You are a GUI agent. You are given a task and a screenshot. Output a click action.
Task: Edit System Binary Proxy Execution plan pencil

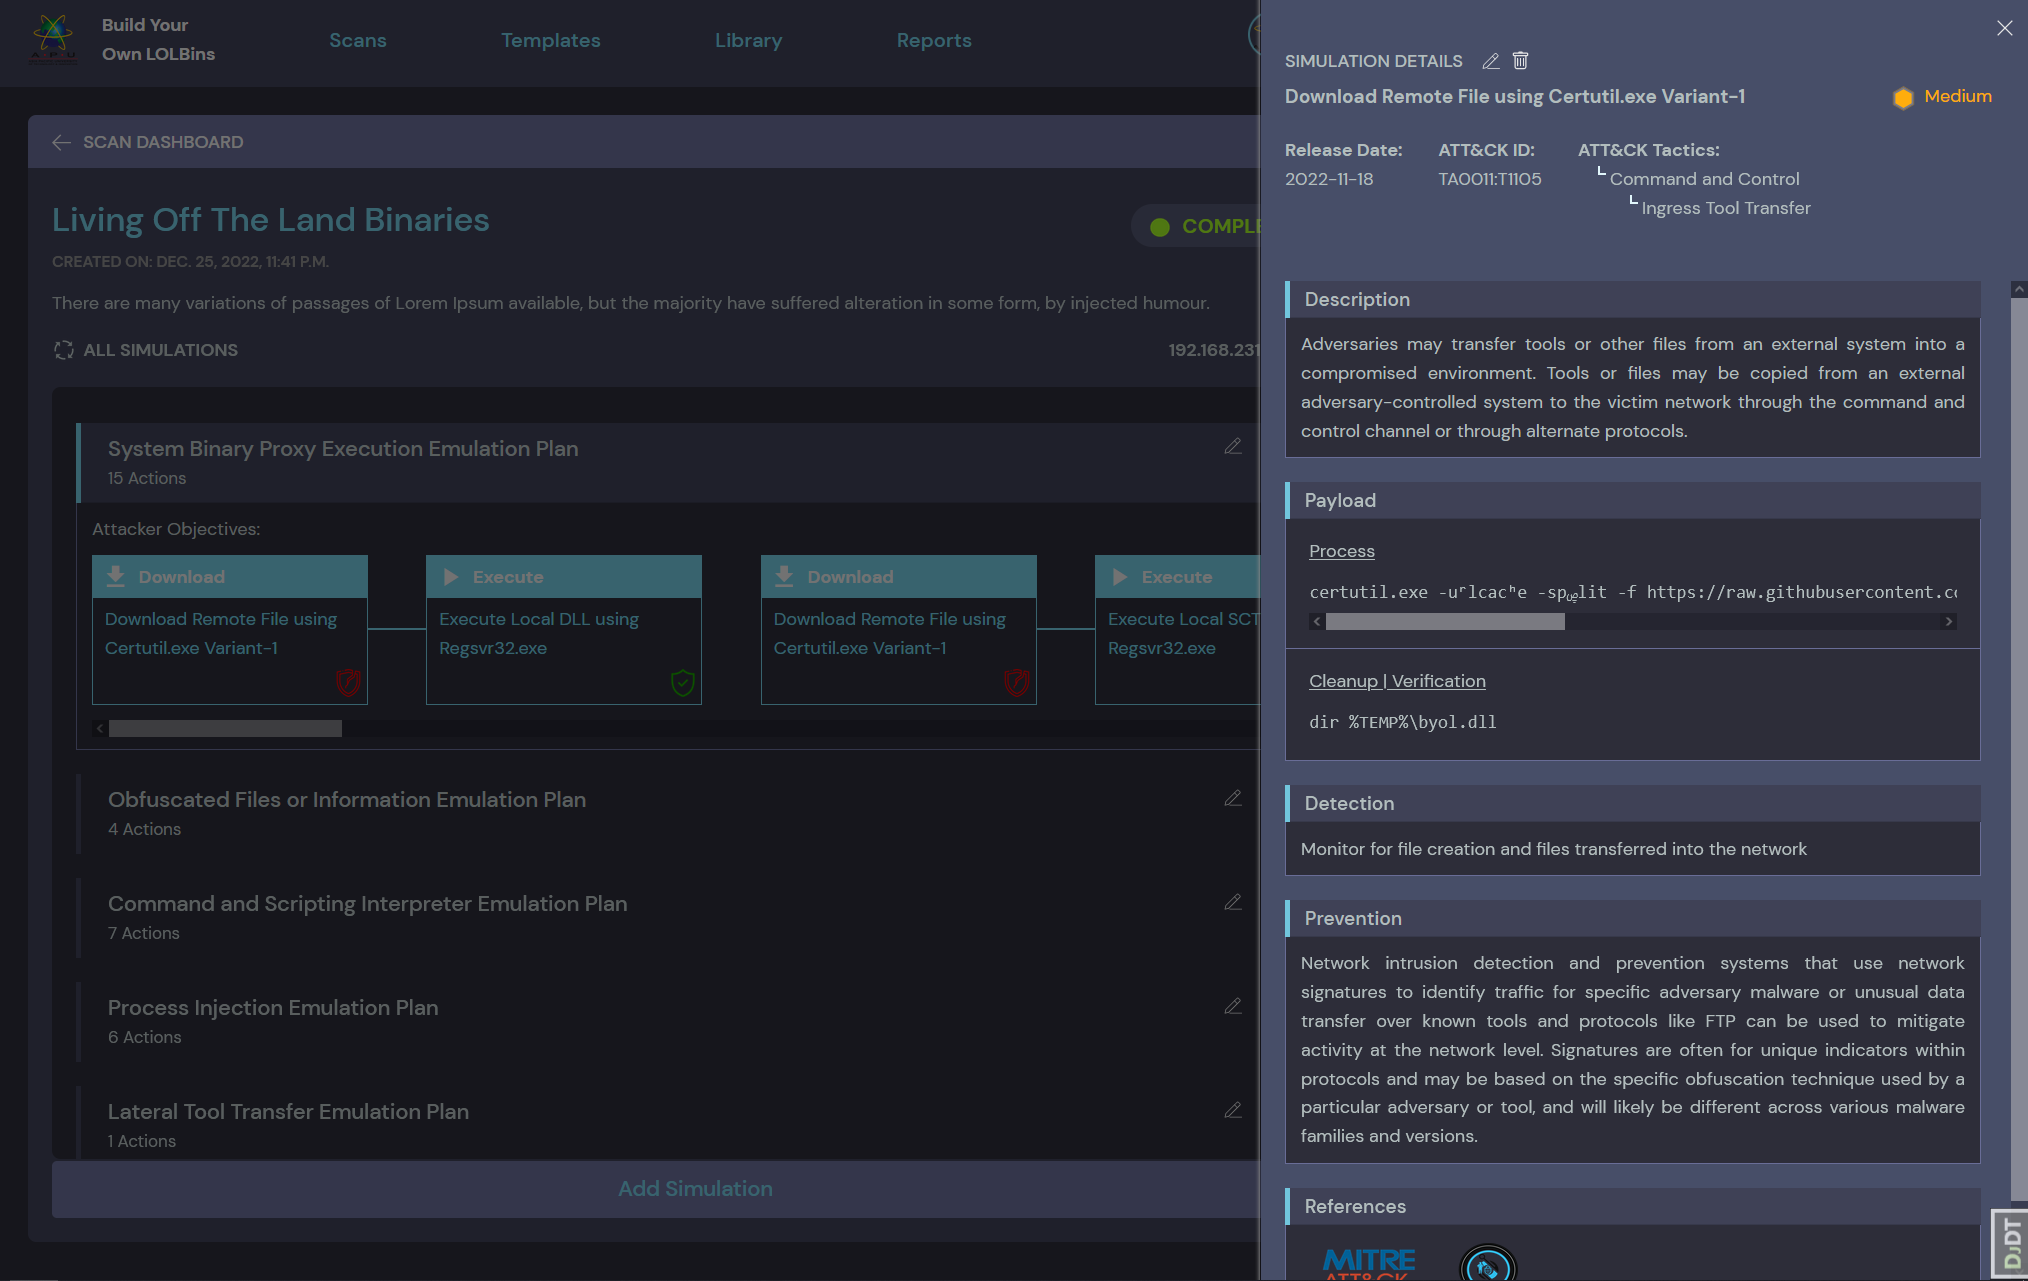click(x=1233, y=447)
